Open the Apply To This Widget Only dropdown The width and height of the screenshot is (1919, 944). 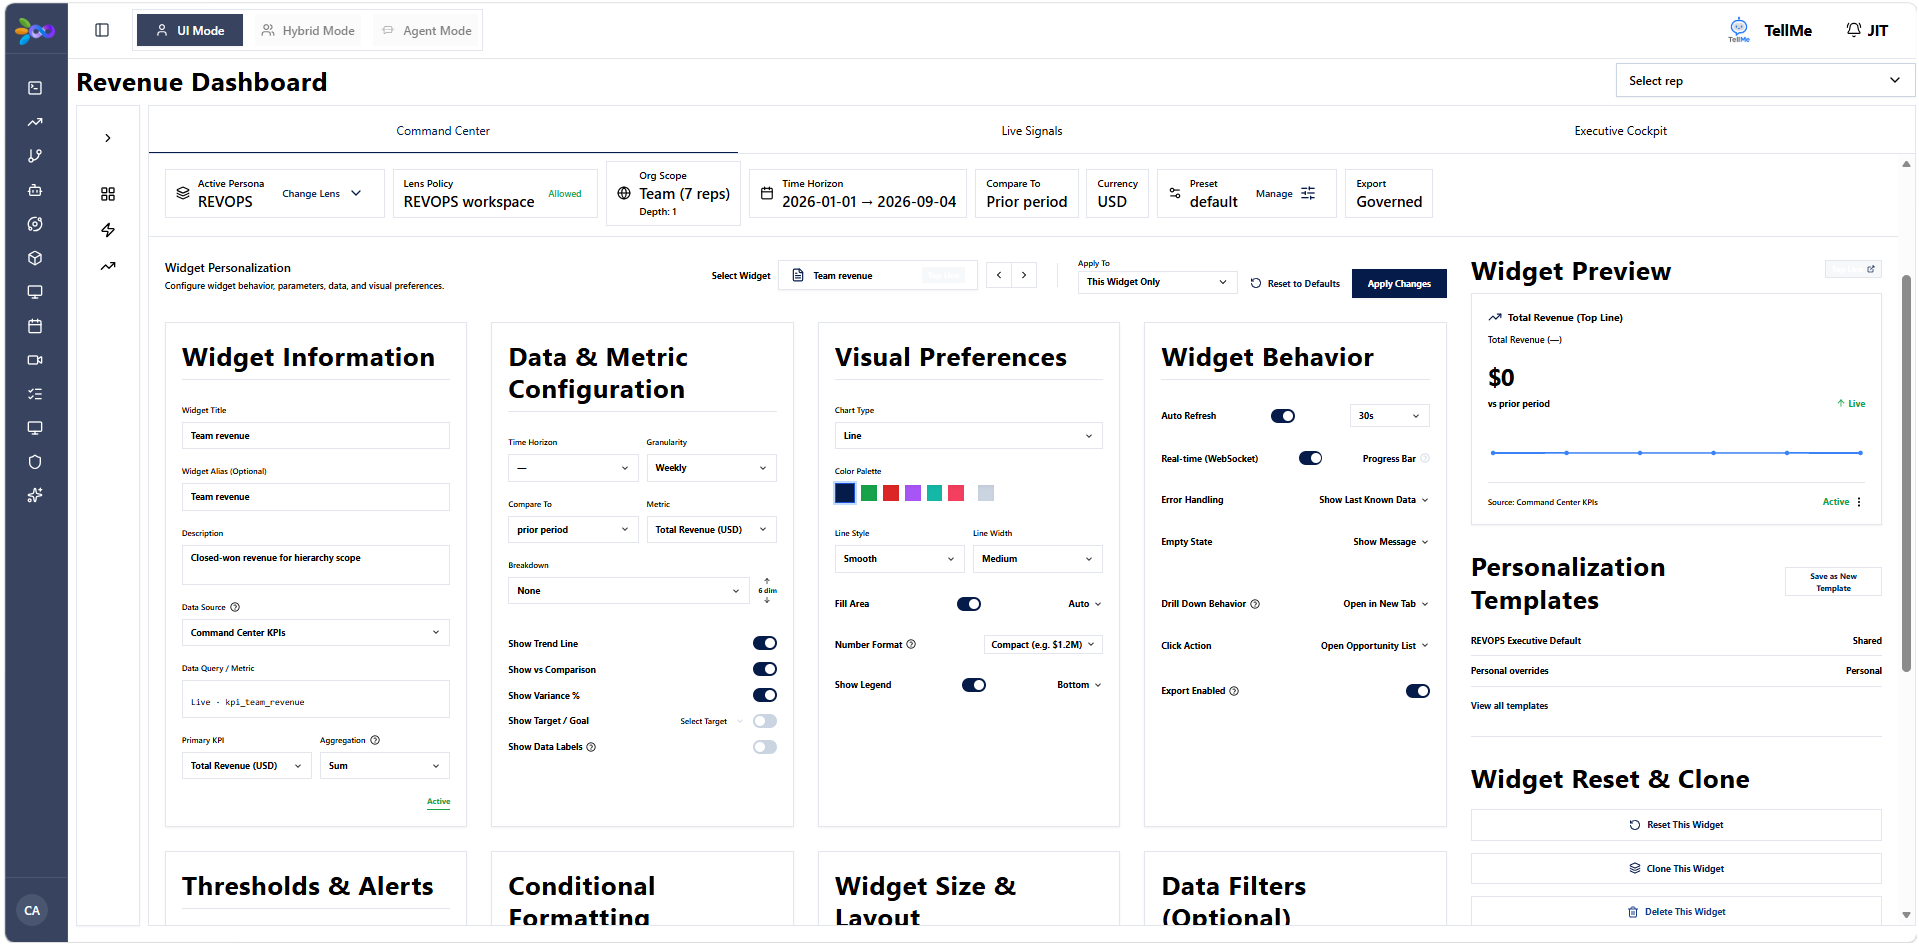(1157, 282)
